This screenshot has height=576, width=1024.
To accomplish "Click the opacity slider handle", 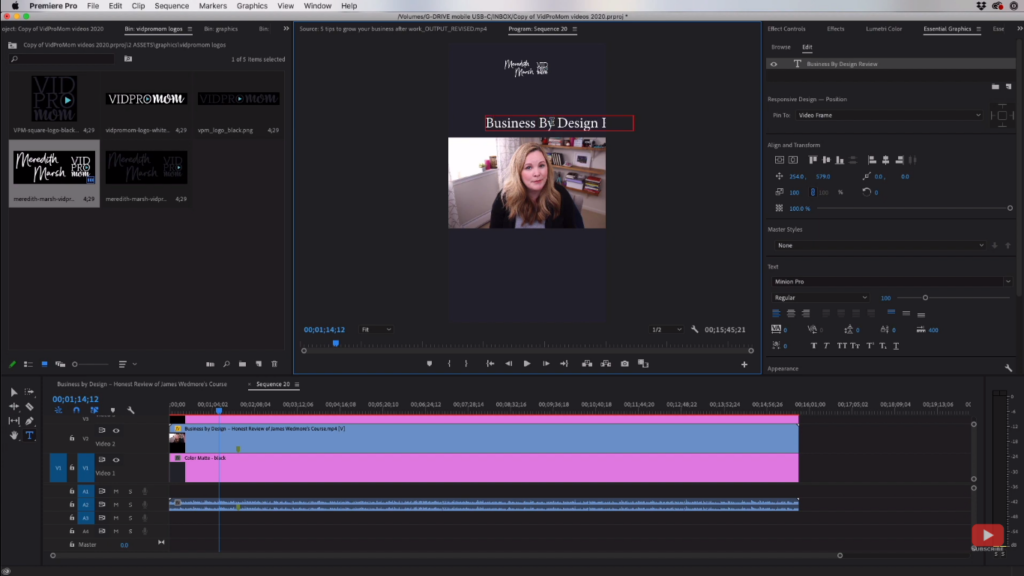I will [1010, 208].
